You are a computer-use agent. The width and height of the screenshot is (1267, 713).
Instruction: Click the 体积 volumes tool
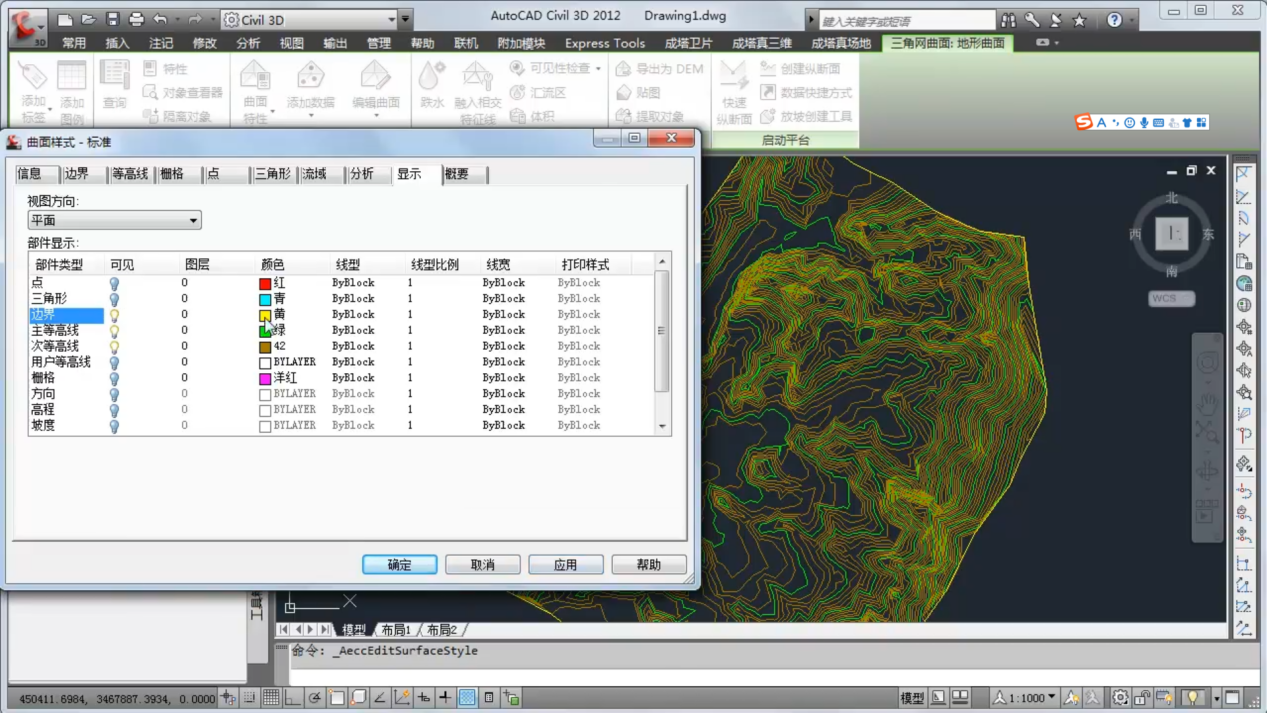click(532, 116)
